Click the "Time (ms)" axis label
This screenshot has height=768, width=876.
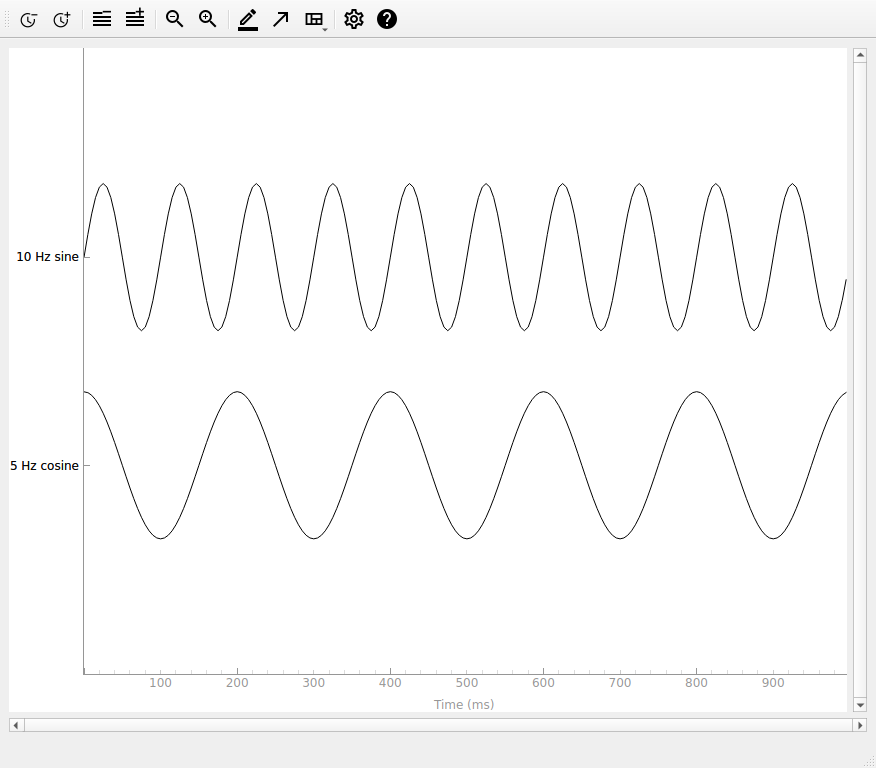(x=464, y=704)
